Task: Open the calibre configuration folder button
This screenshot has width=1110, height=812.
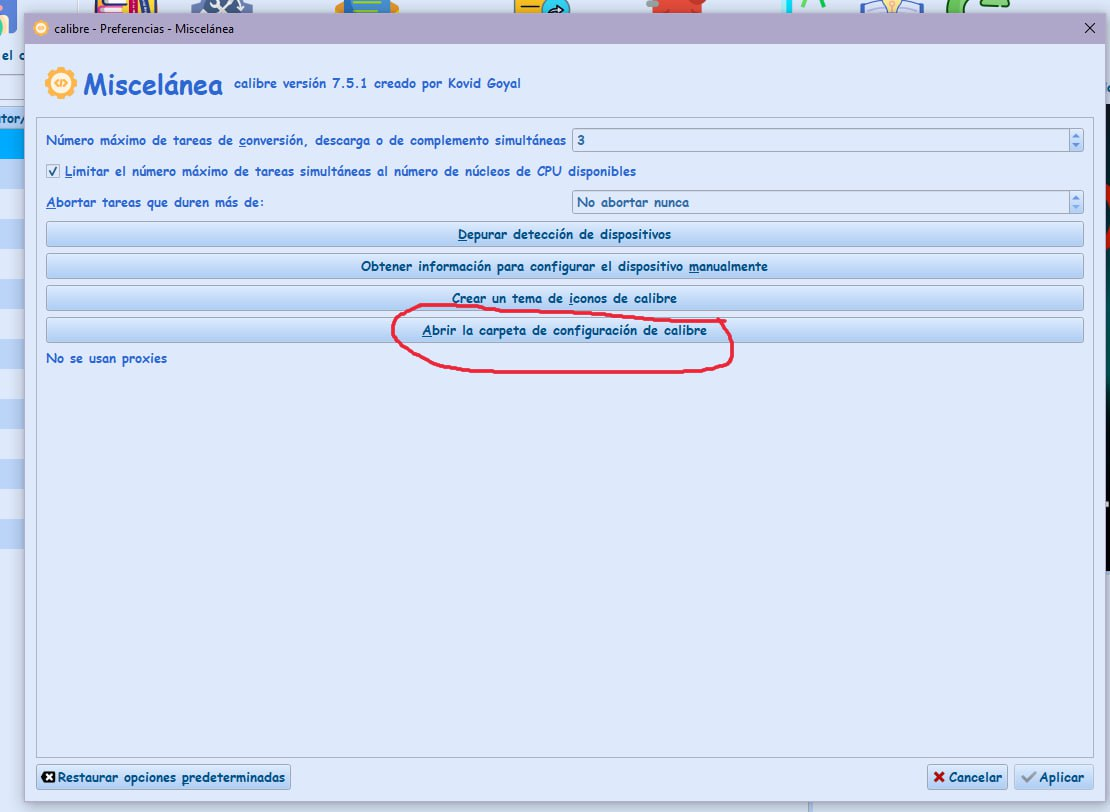Action: pyautogui.click(x=564, y=331)
